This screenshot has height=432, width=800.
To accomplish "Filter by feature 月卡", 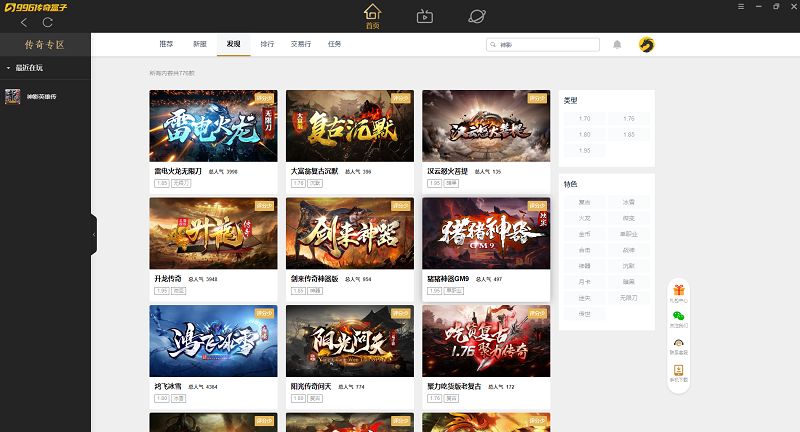I will point(585,282).
